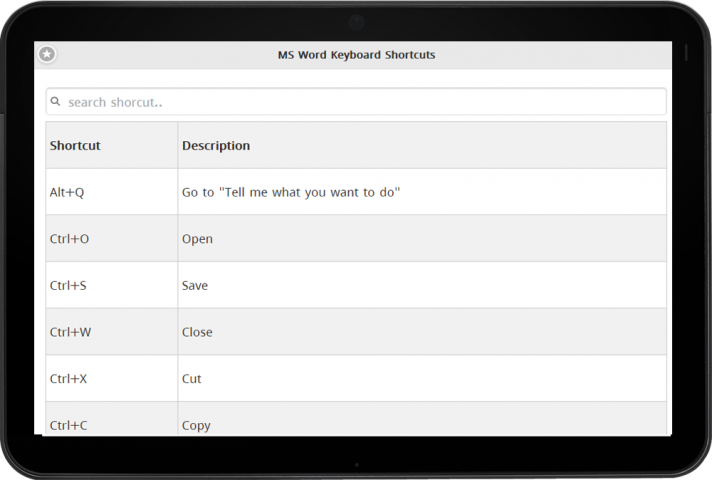The height and width of the screenshot is (480, 712).
Task: Click the Cut description row
Action: click(192, 379)
